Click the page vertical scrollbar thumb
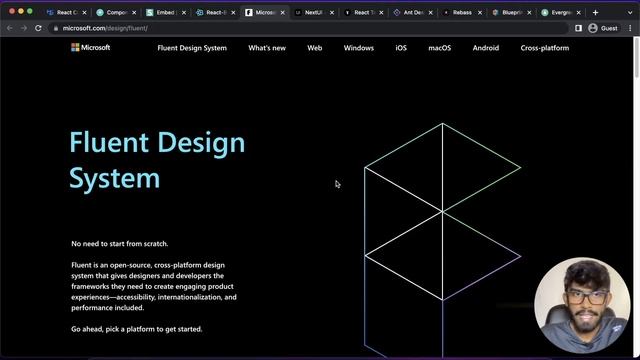640x360 pixels. click(x=637, y=57)
